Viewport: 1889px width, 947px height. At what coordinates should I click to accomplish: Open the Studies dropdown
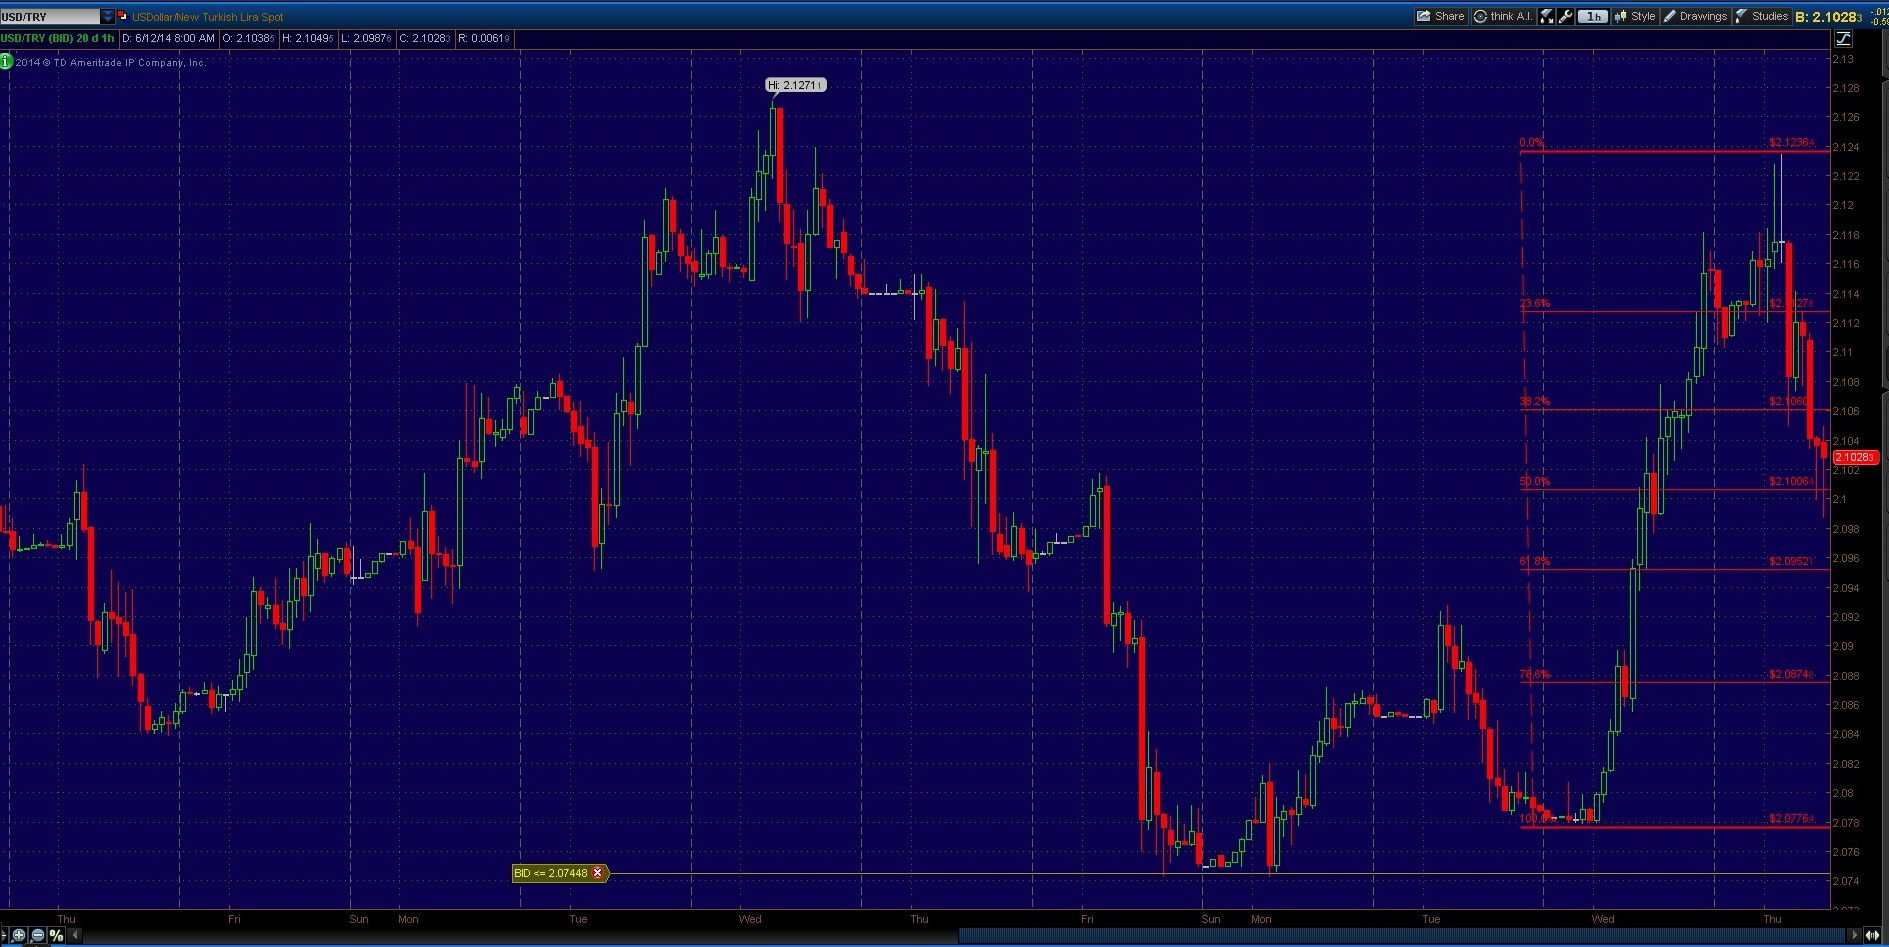1761,16
